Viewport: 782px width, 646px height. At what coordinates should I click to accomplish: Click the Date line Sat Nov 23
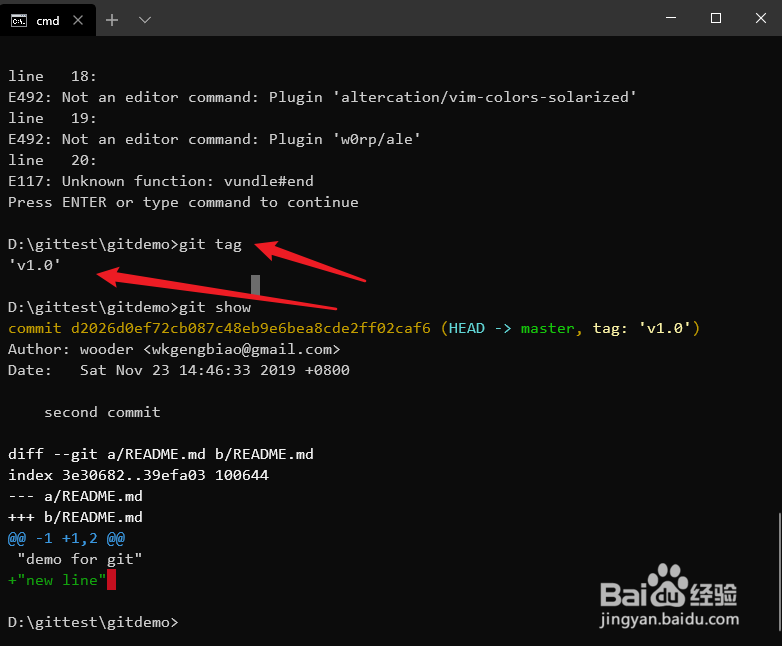(x=179, y=370)
